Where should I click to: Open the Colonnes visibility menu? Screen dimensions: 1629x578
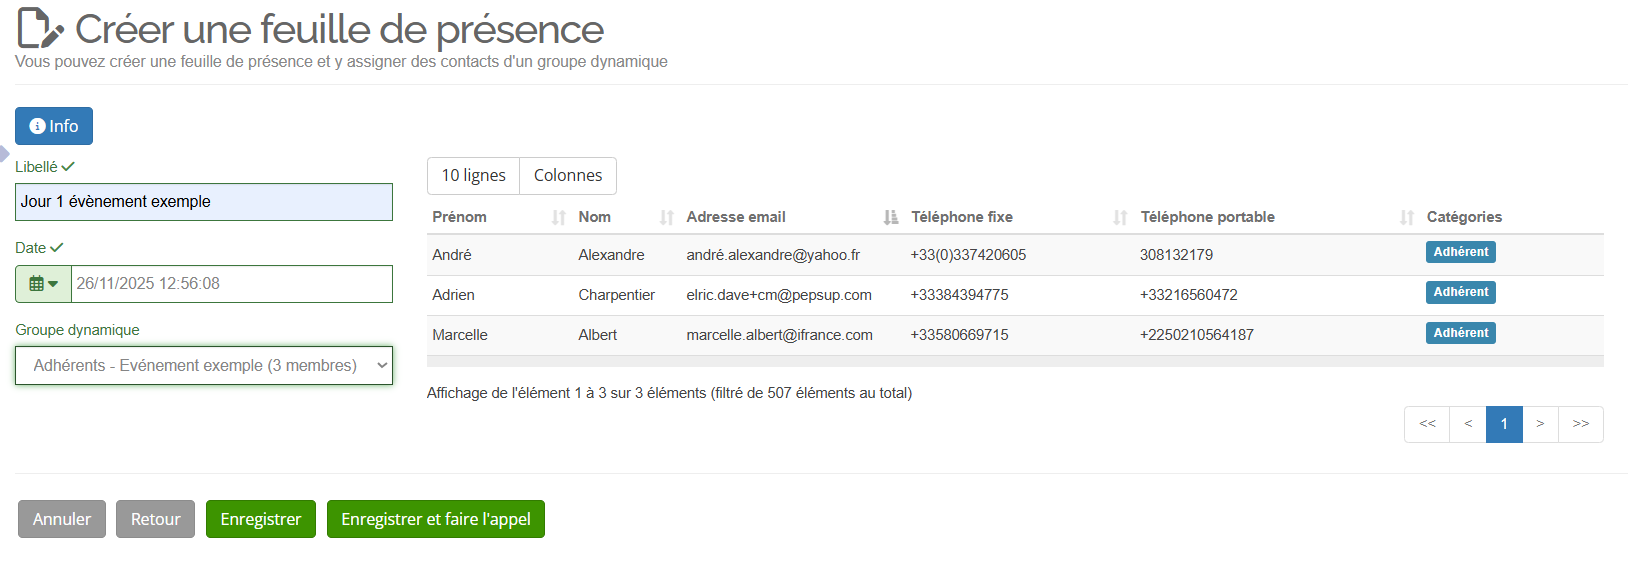point(568,176)
